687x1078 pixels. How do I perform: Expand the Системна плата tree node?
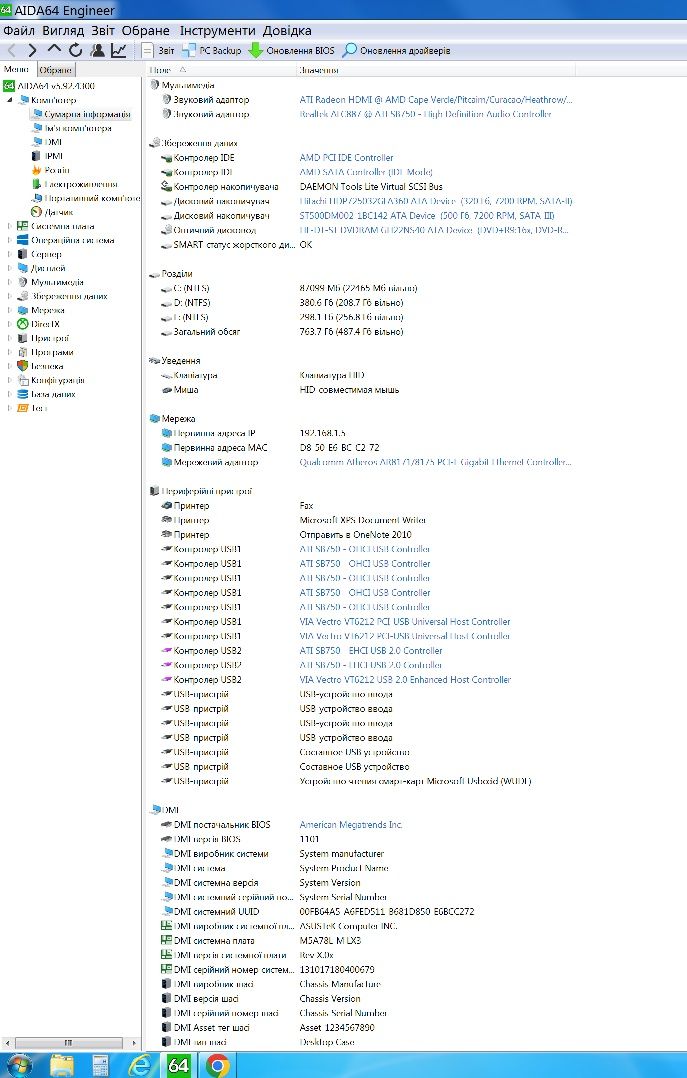pyautogui.click(x=10, y=226)
